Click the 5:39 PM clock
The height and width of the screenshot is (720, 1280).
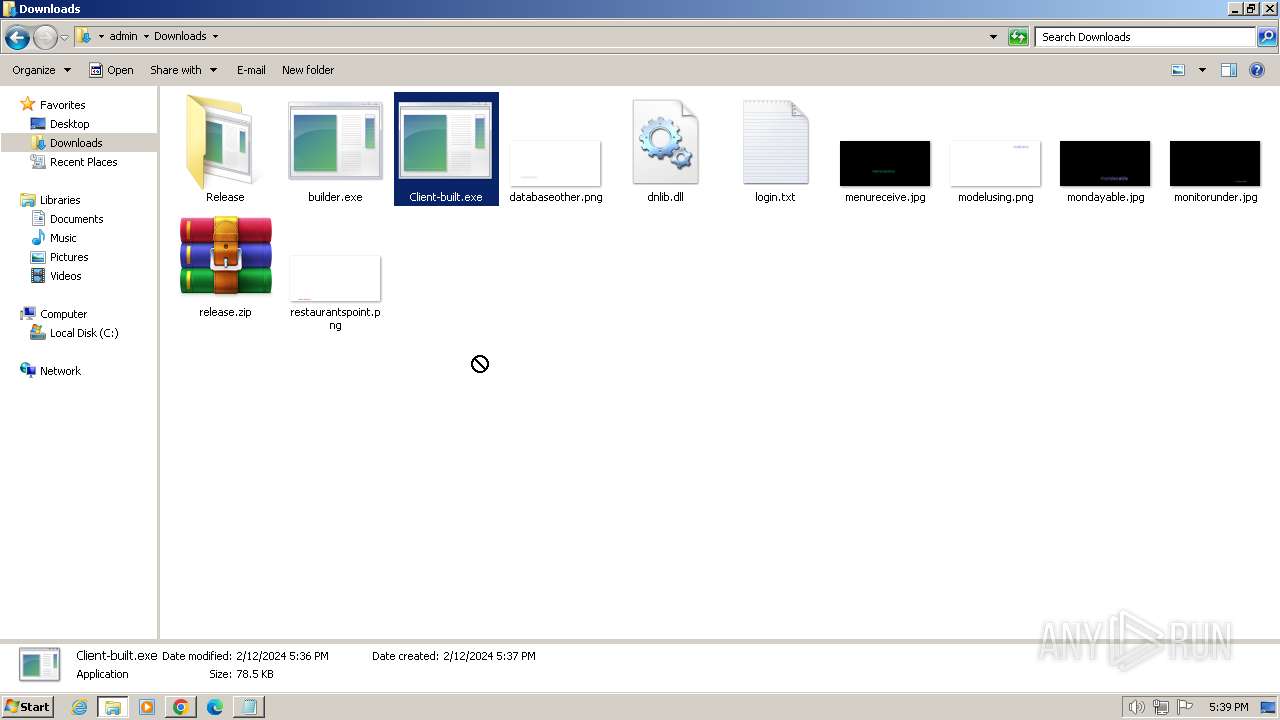(1228, 707)
